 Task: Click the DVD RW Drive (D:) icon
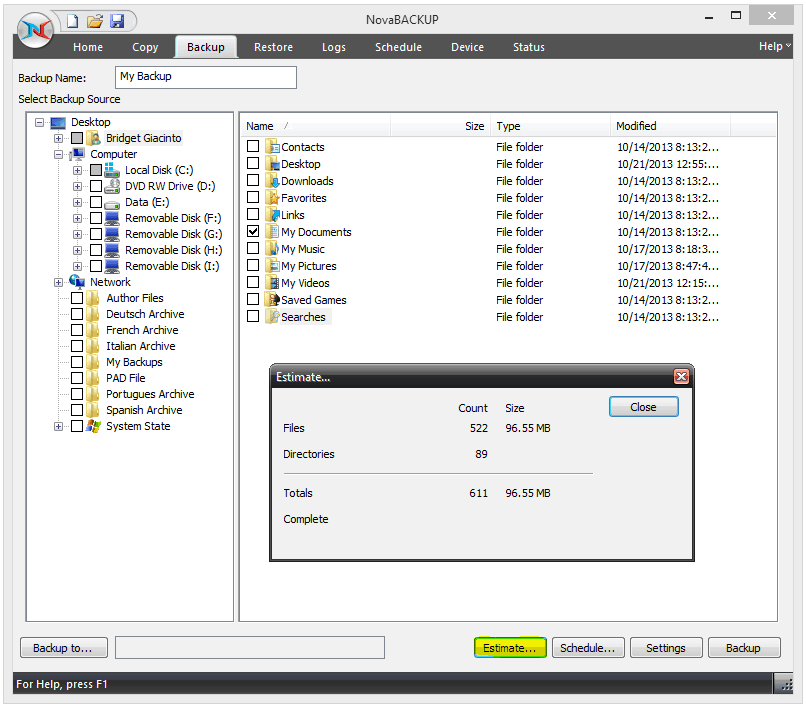pos(112,186)
